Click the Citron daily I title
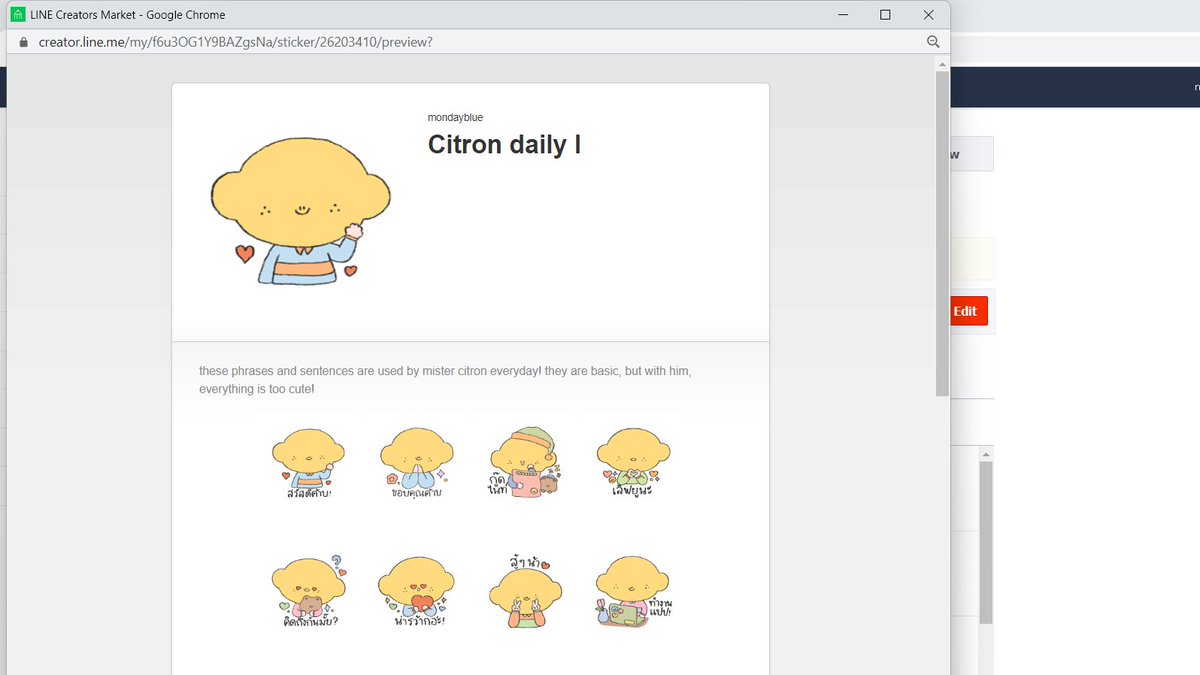This screenshot has height=675, width=1200. click(504, 145)
